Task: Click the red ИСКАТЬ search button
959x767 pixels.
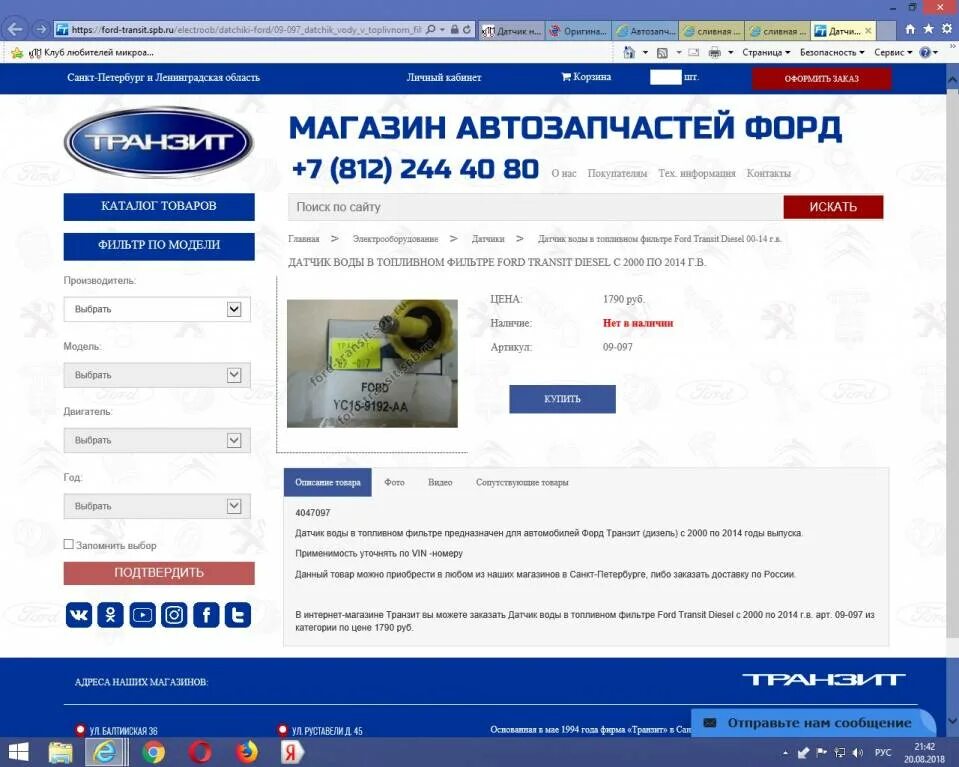Action: tap(833, 207)
